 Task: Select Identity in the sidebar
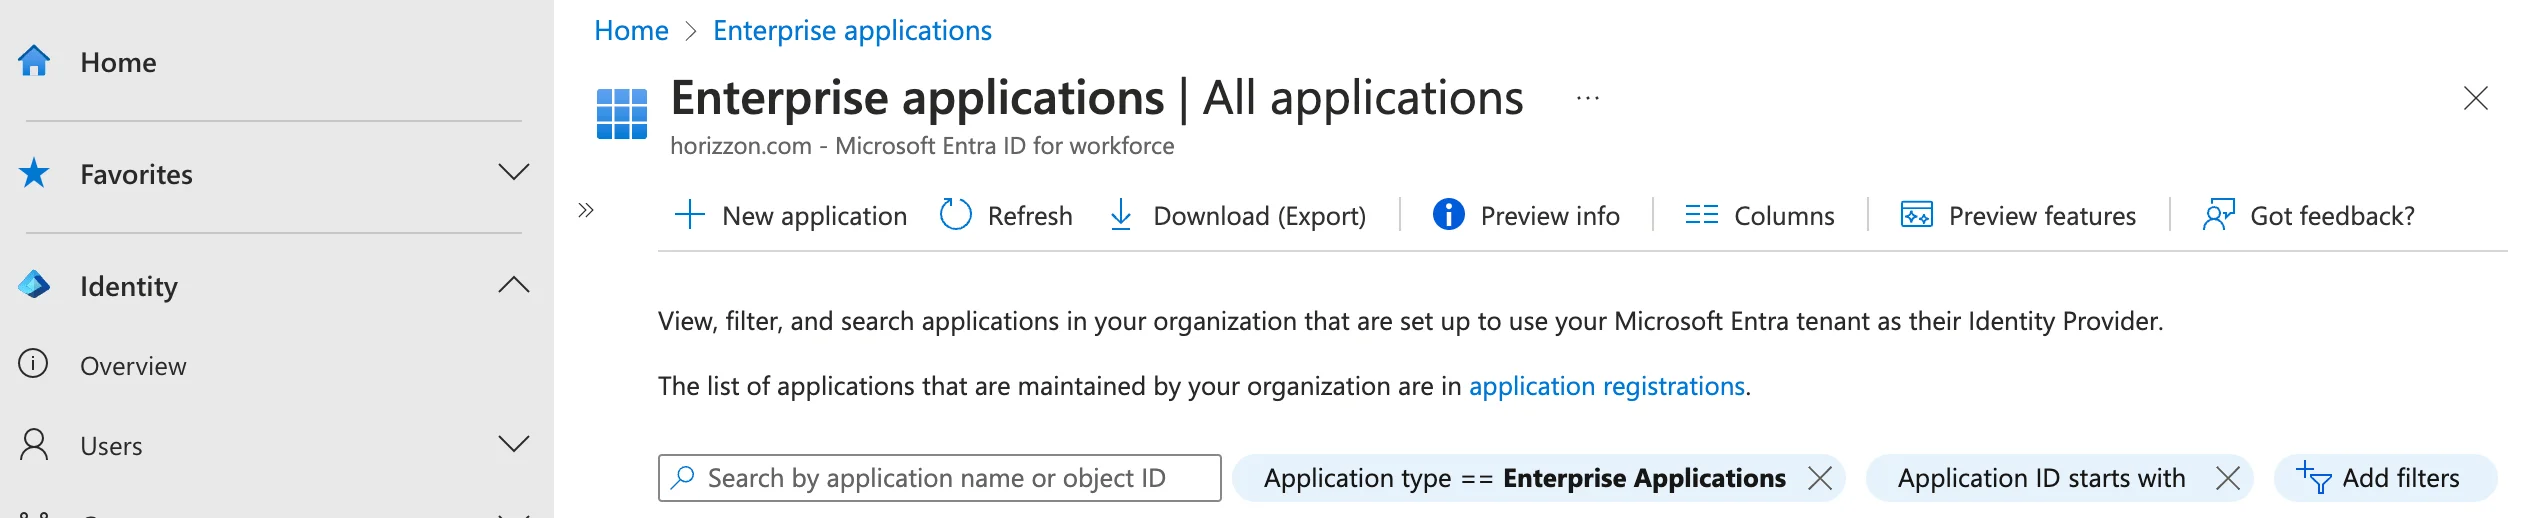(129, 287)
